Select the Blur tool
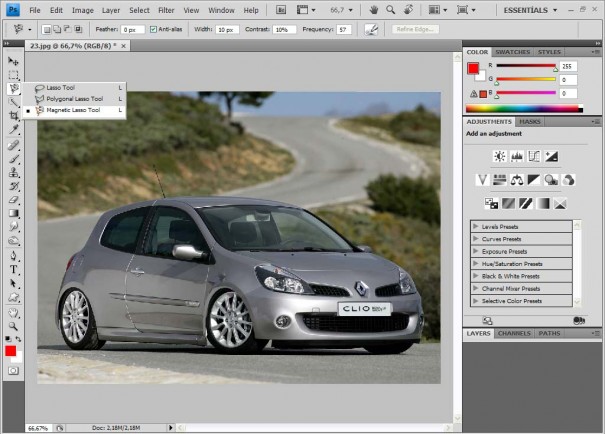 pyautogui.click(x=13, y=227)
